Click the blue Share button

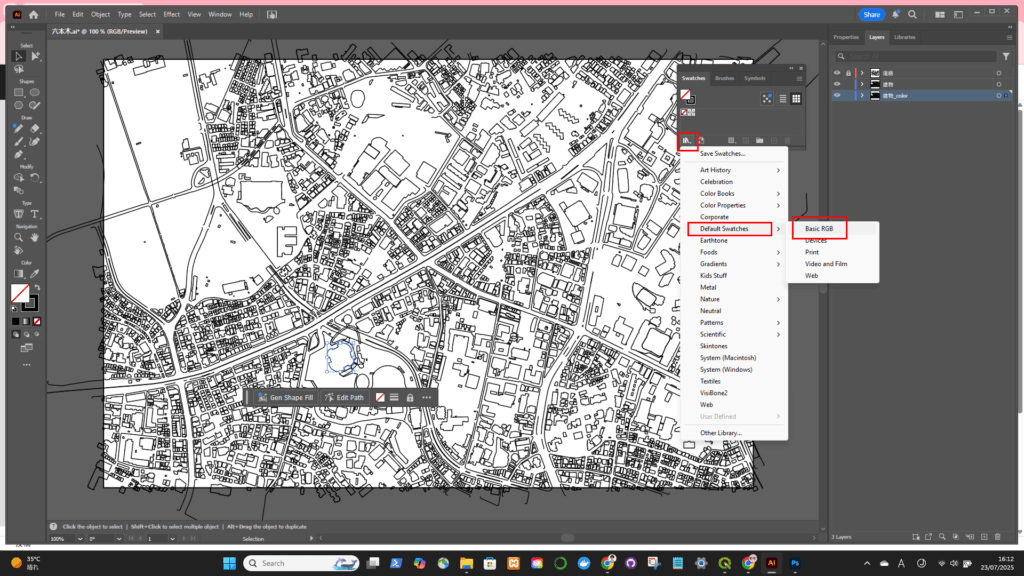tap(871, 15)
